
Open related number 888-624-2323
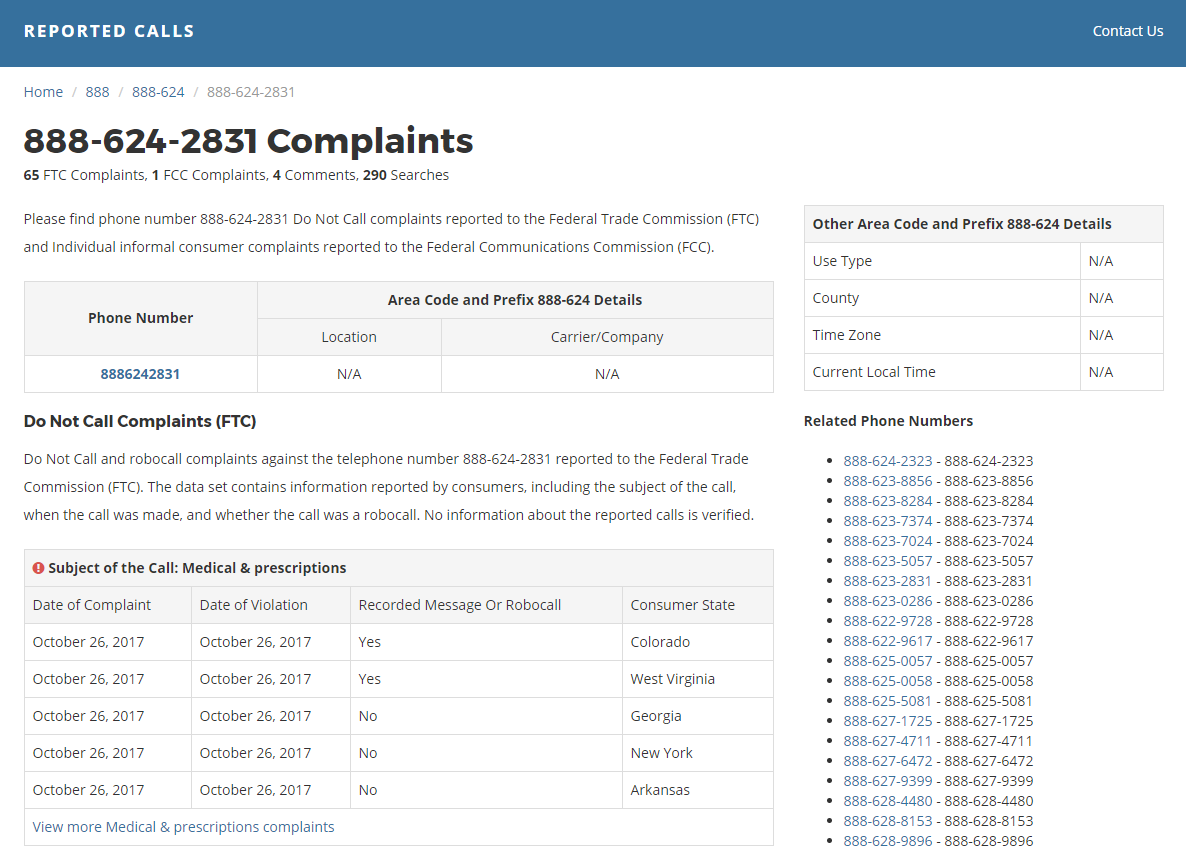click(x=889, y=460)
